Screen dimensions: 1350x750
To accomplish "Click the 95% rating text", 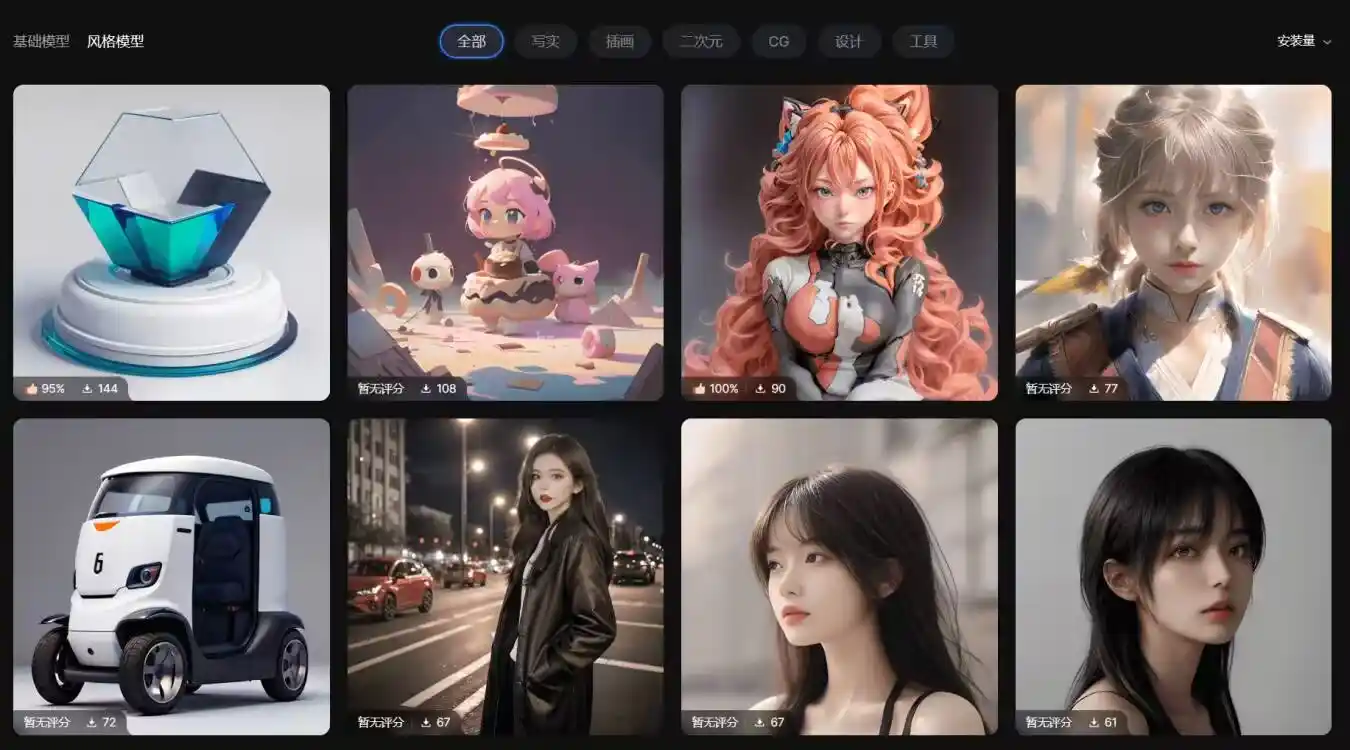I will (x=53, y=388).
